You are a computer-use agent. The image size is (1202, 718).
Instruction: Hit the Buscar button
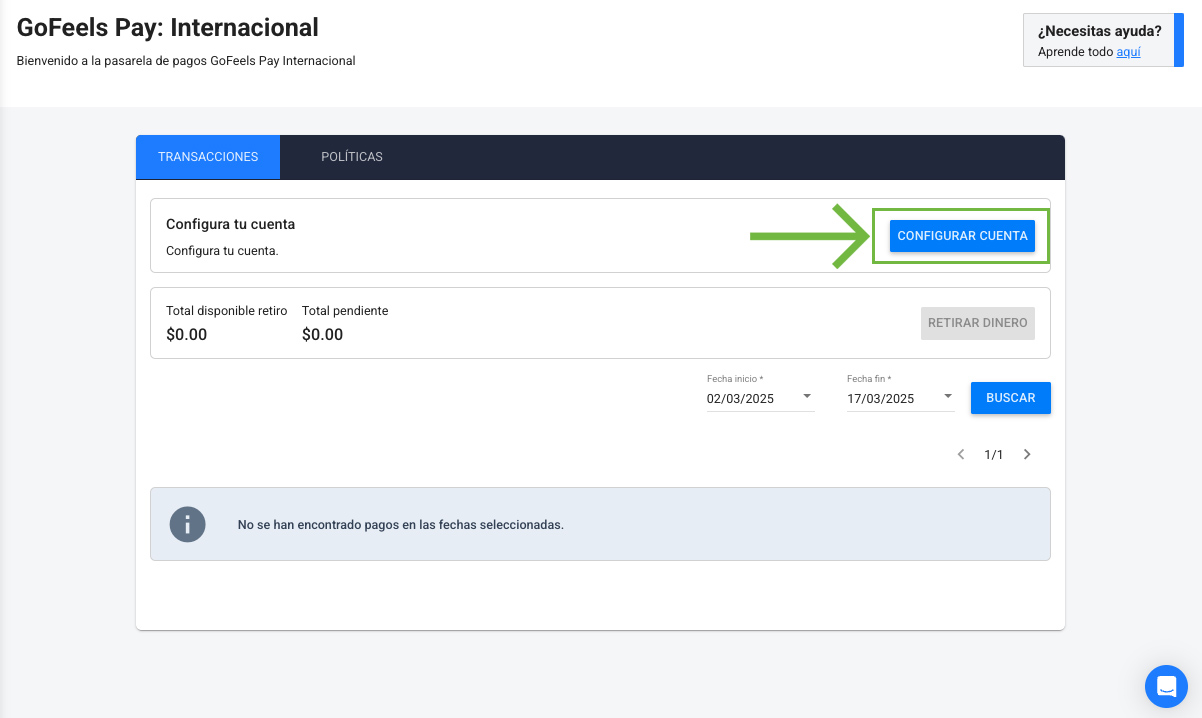pos(1010,397)
